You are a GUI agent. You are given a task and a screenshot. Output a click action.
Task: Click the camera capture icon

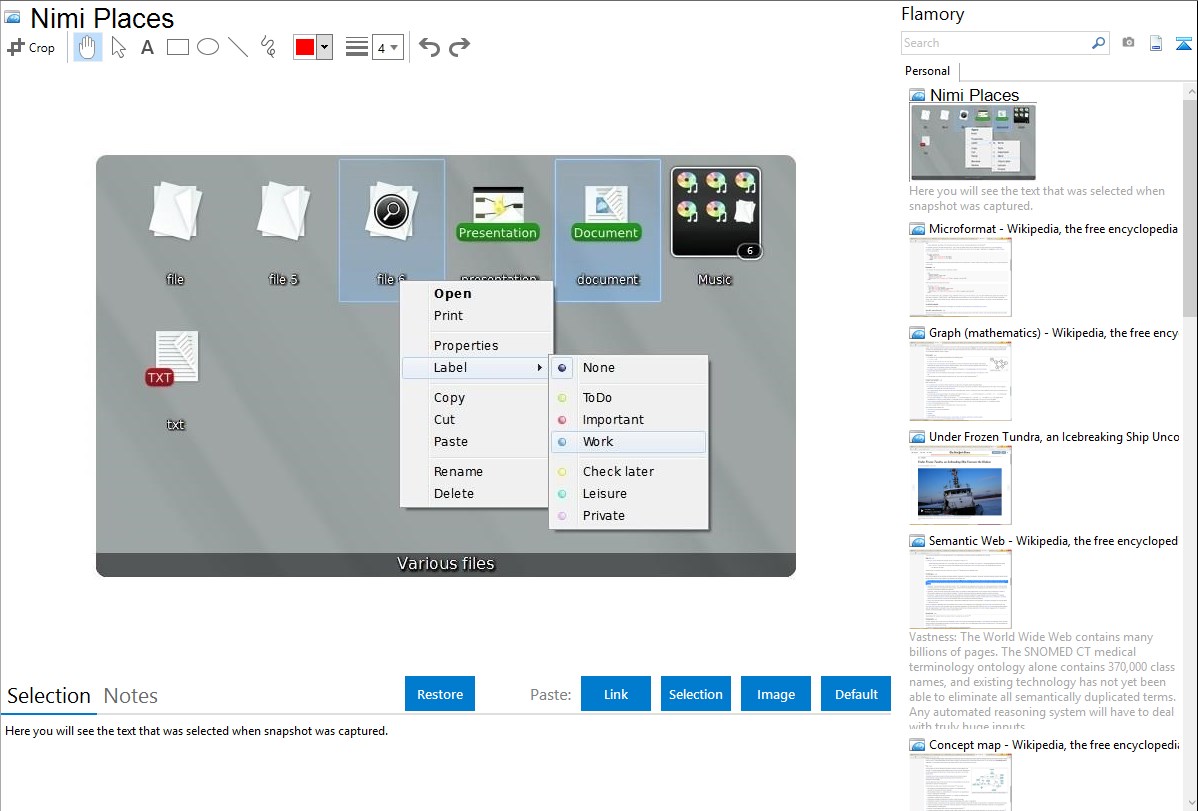pos(1128,43)
